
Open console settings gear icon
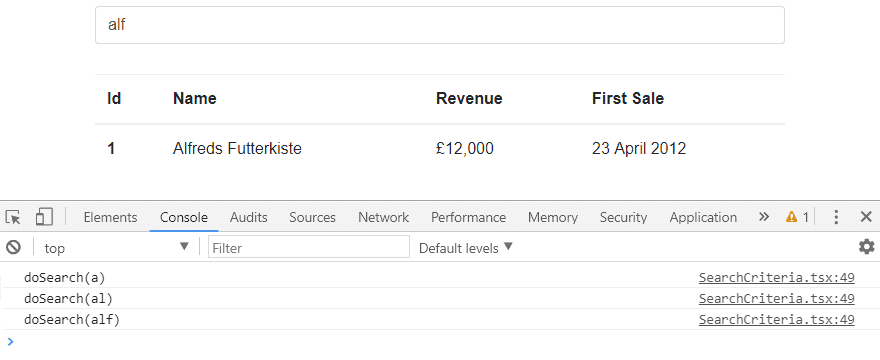[x=867, y=247]
